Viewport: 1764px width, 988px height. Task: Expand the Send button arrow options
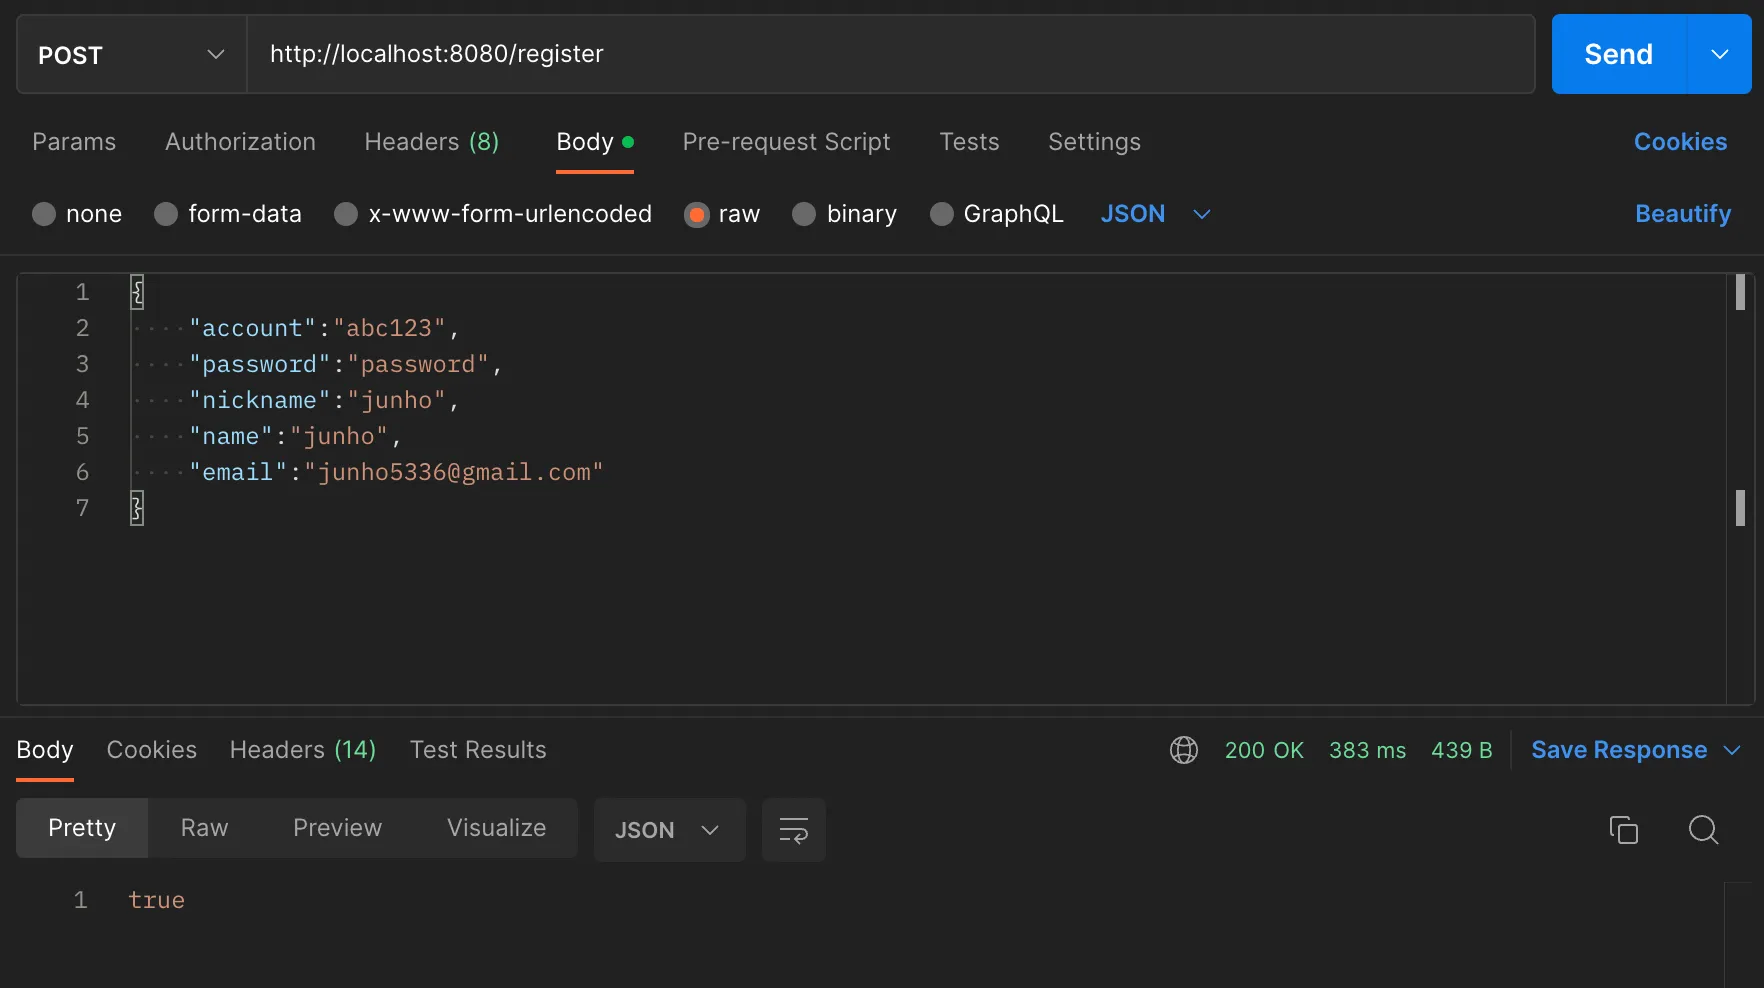[x=1719, y=54]
